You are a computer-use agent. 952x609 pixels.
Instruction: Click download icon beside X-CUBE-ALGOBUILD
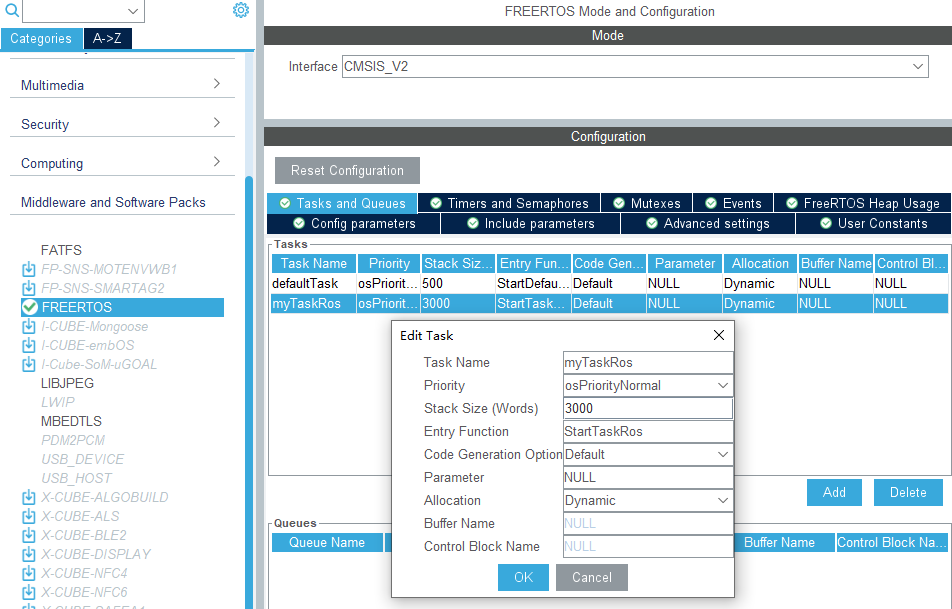coord(29,497)
